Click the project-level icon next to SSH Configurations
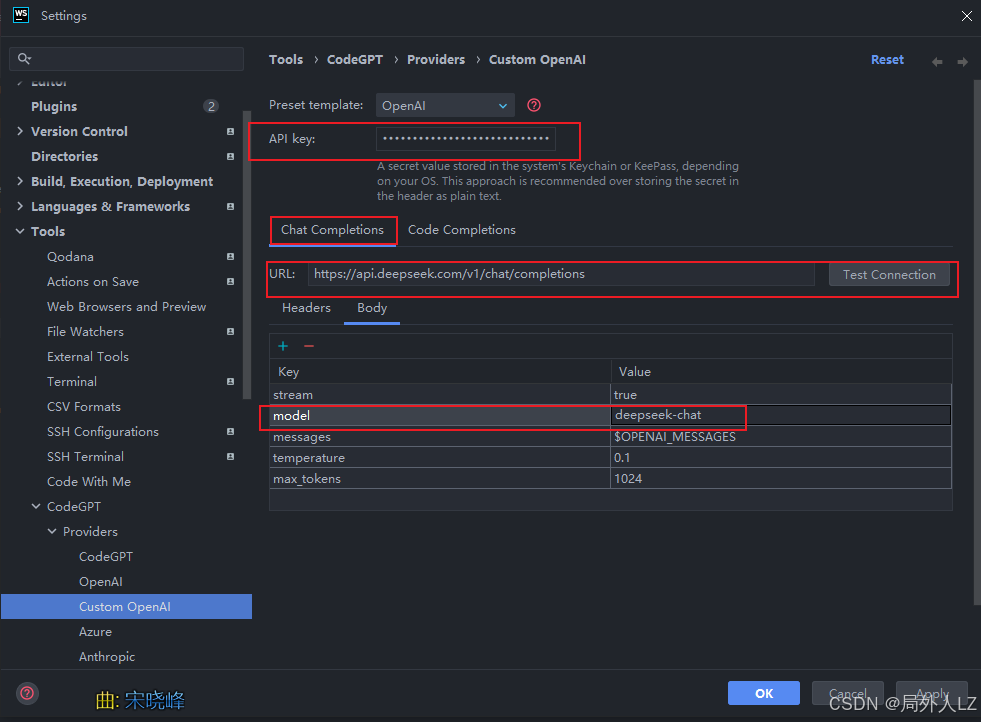The image size is (981, 722). [230, 432]
